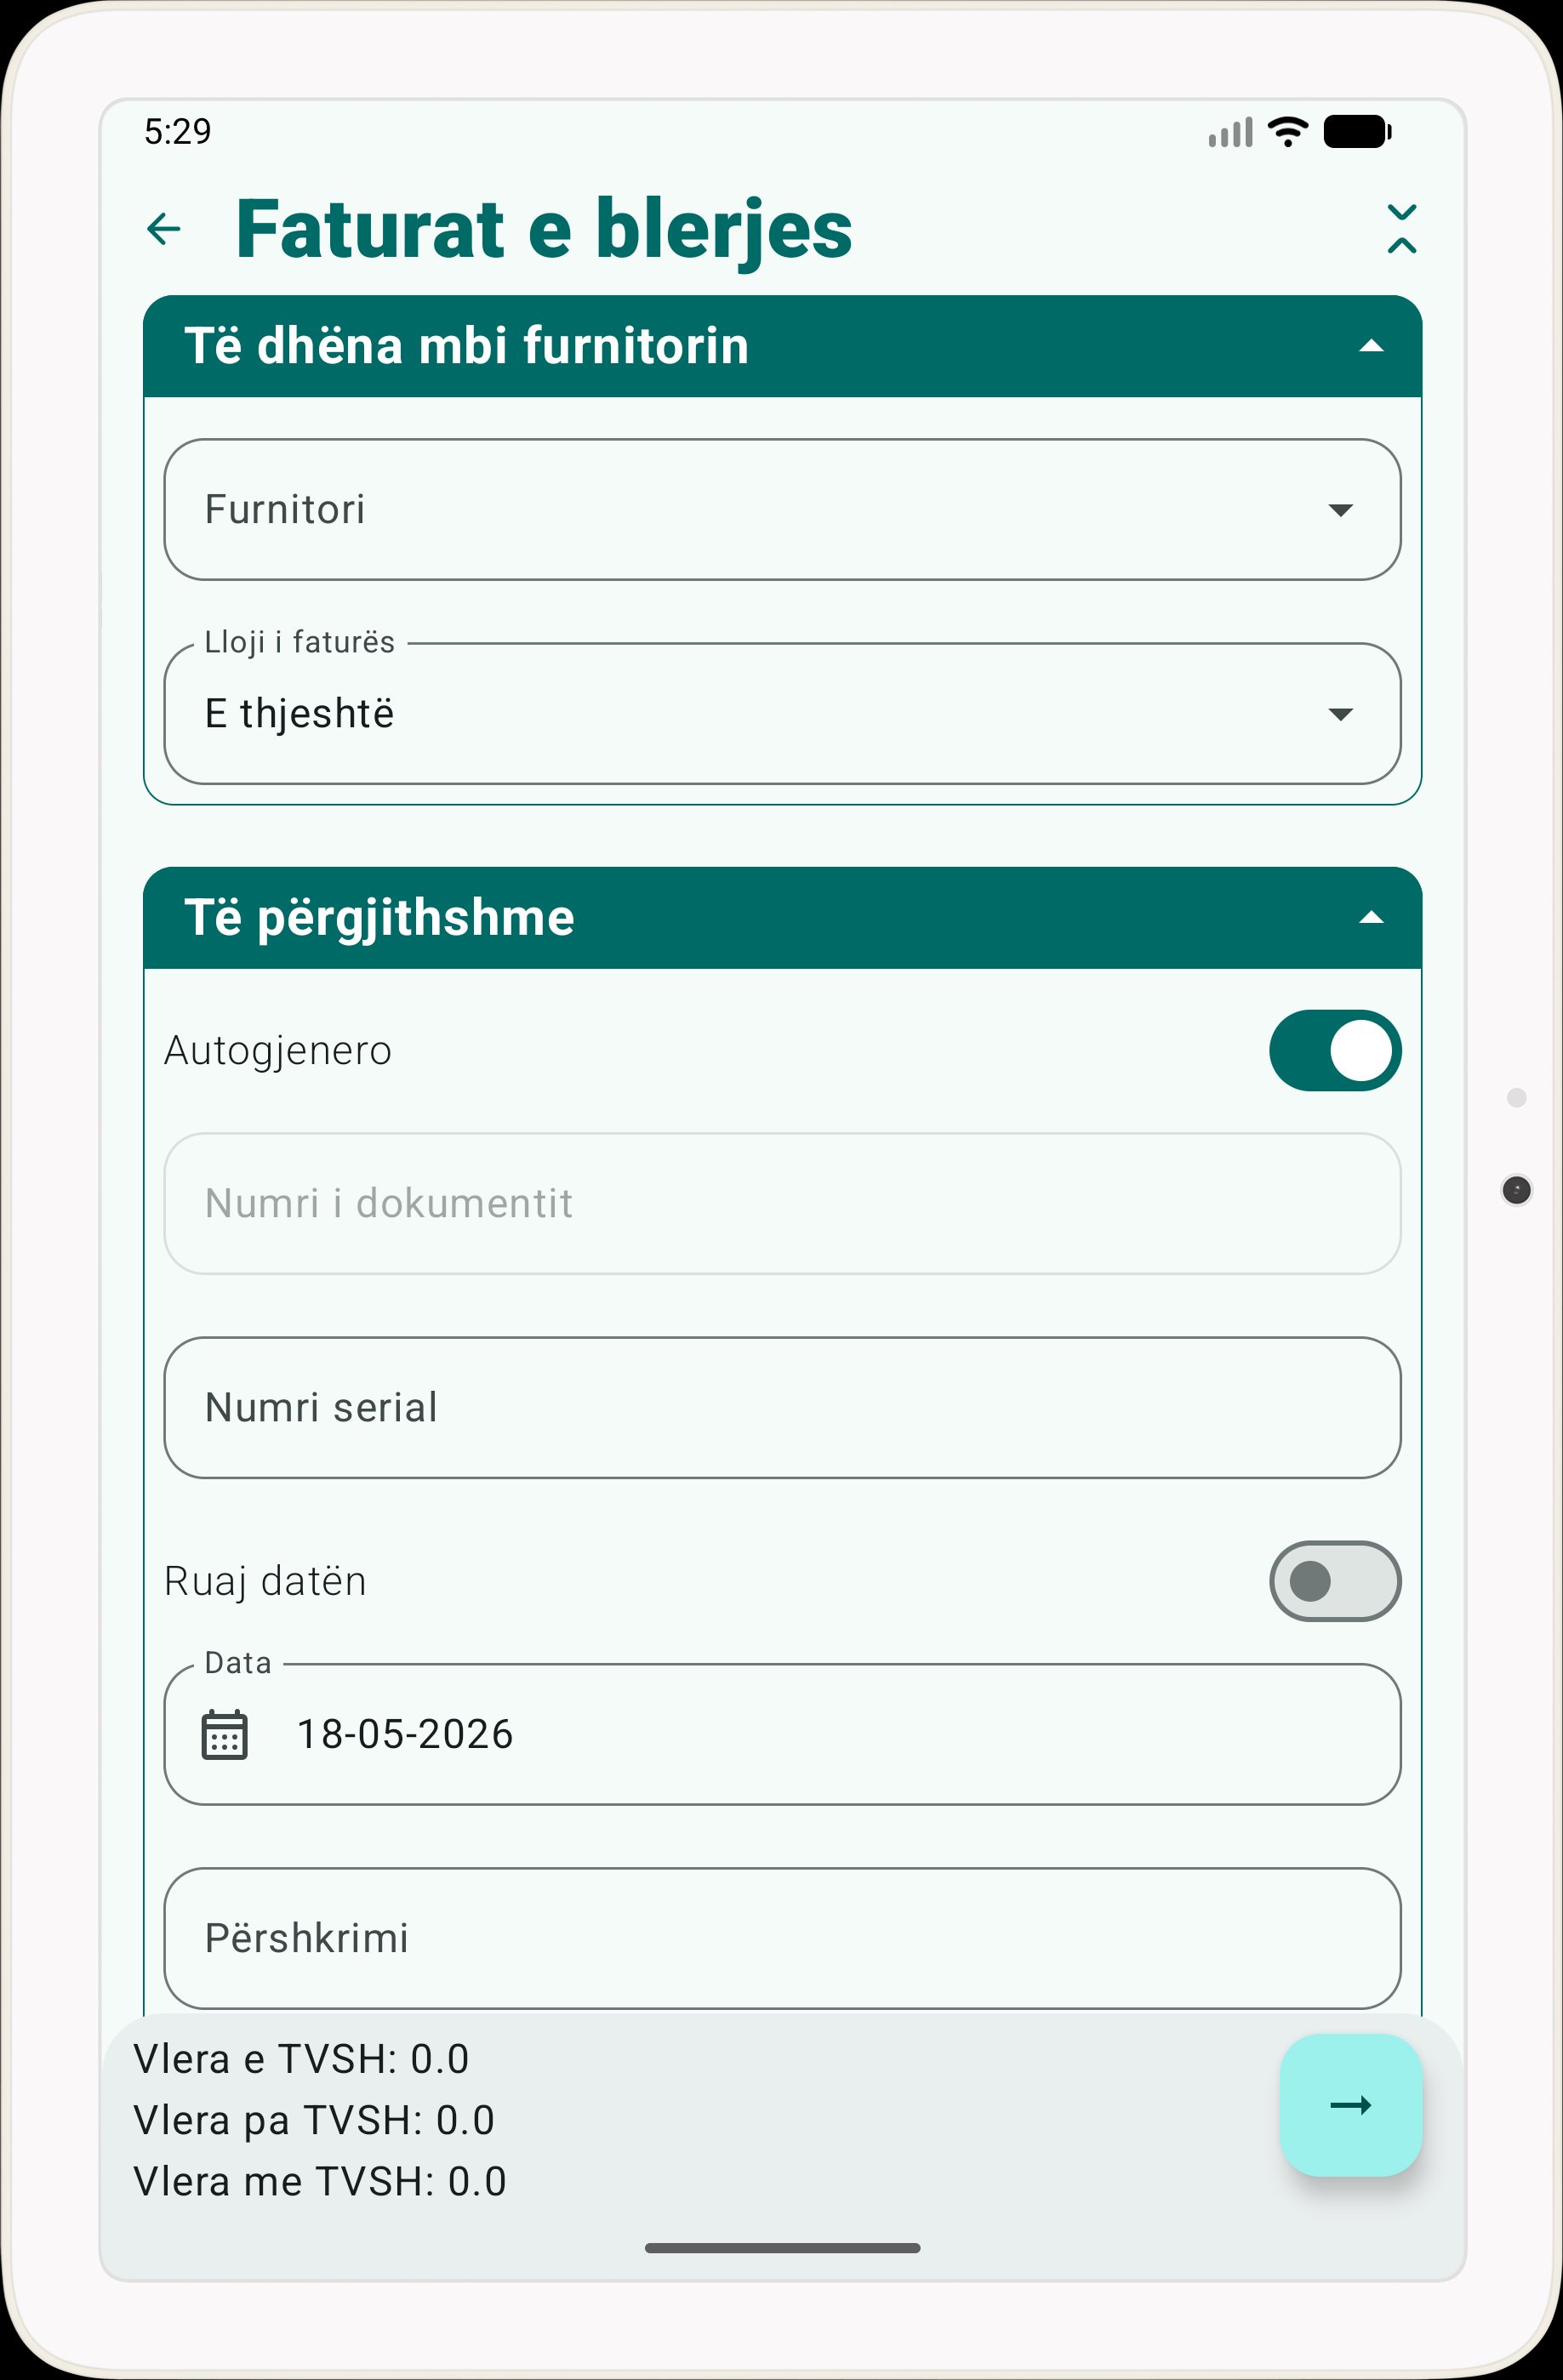Click the Numri i dokumentit field
The image size is (1563, 2380).
(x=782, y=1203)
